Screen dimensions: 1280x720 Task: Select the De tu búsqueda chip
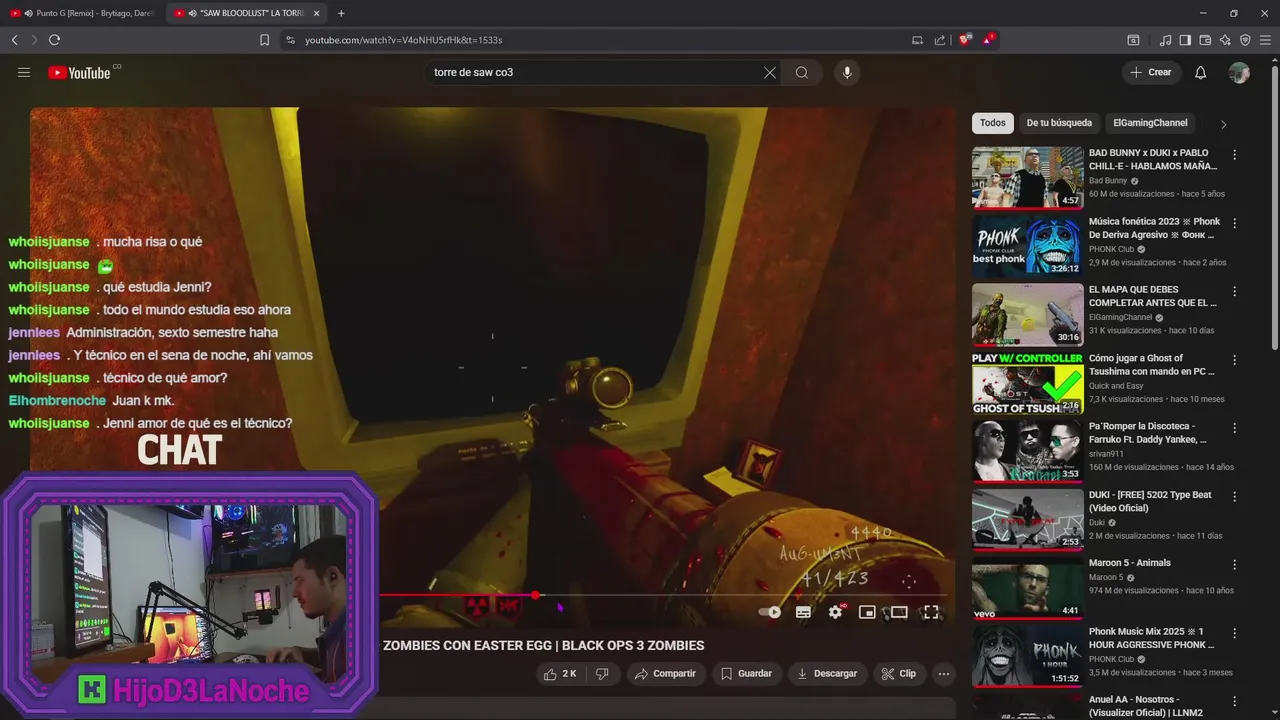click(1059, 123)
